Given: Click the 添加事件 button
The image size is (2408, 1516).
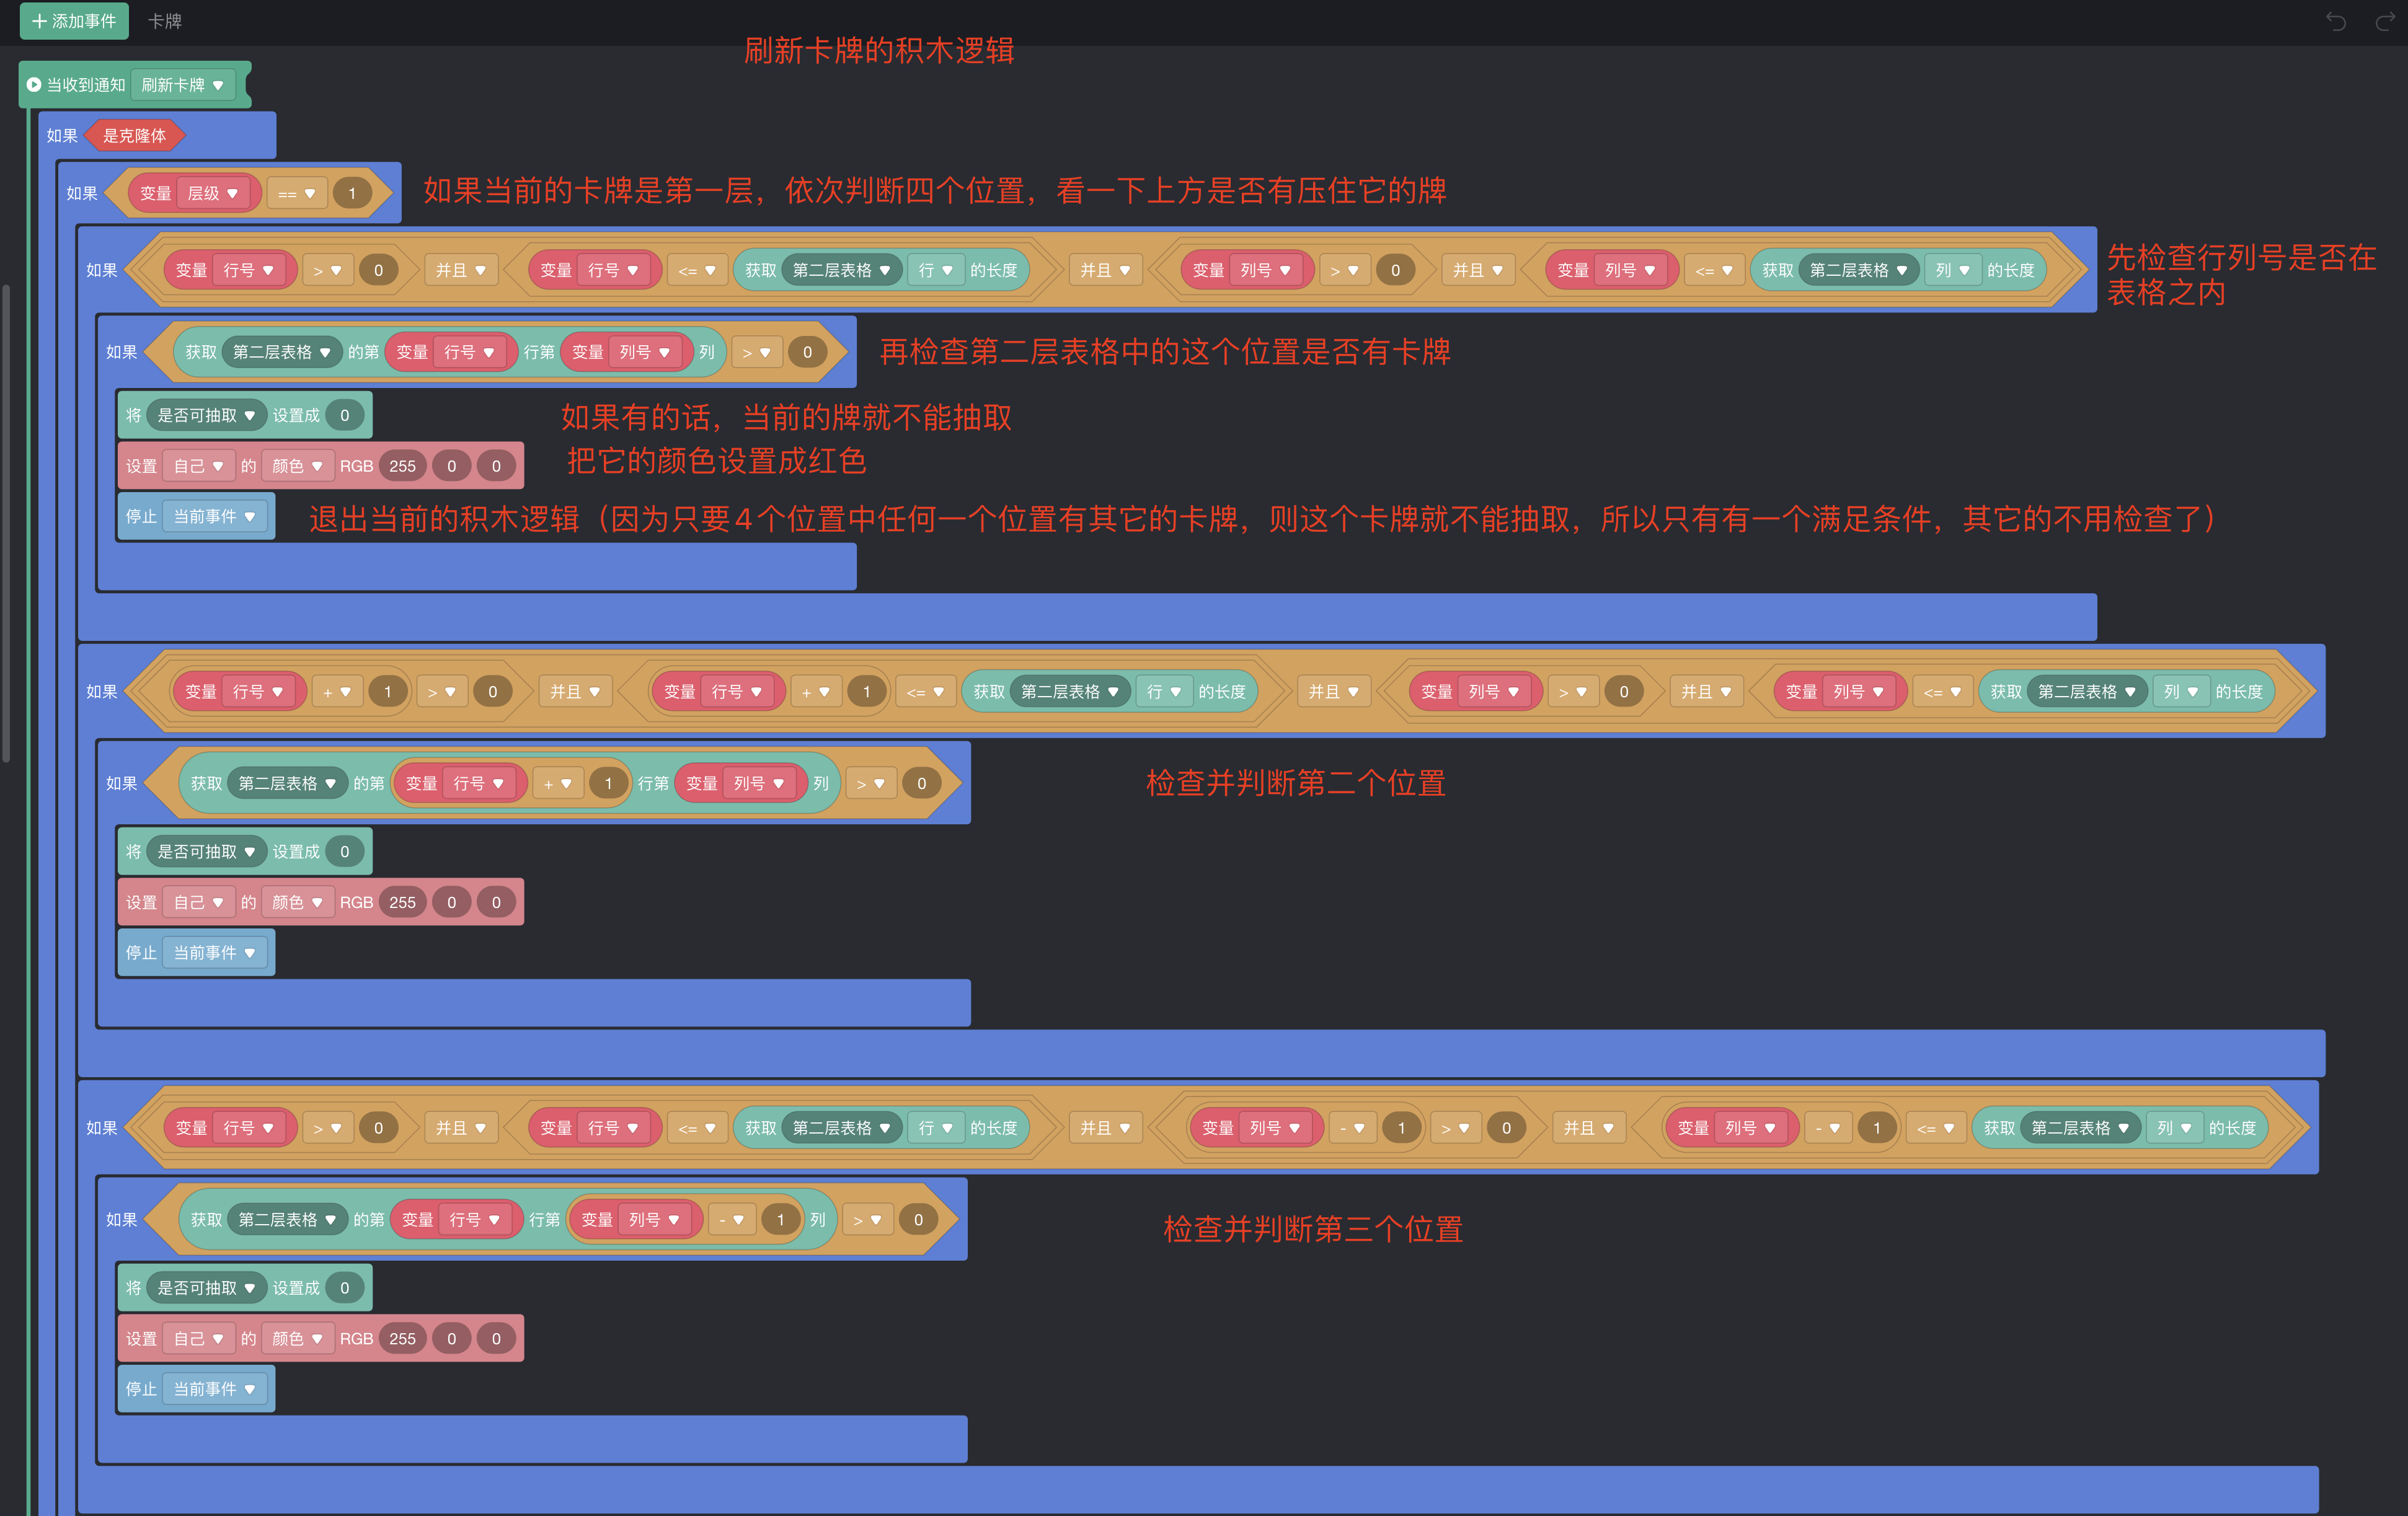Looking at the screenshot, I should [75, 21].
